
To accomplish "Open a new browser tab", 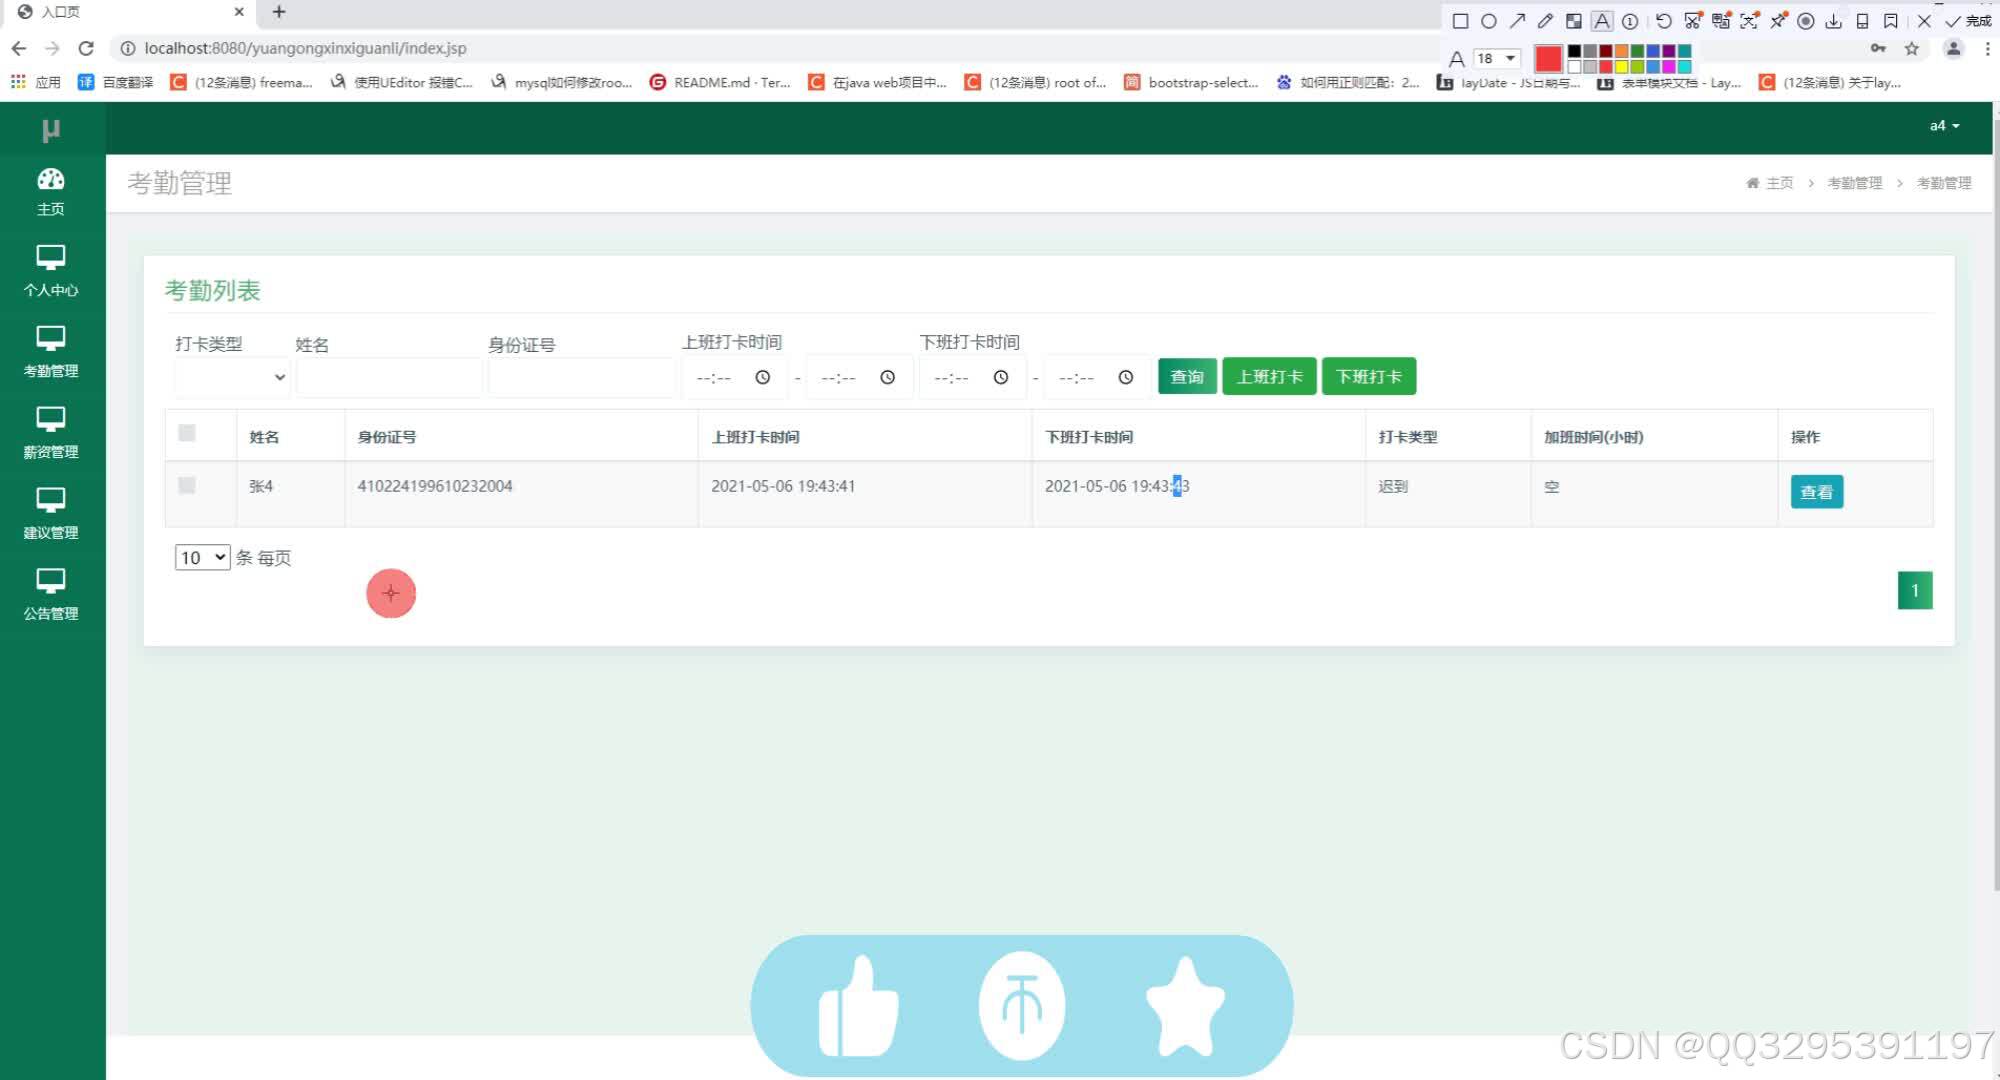I will tap(279, 12).
